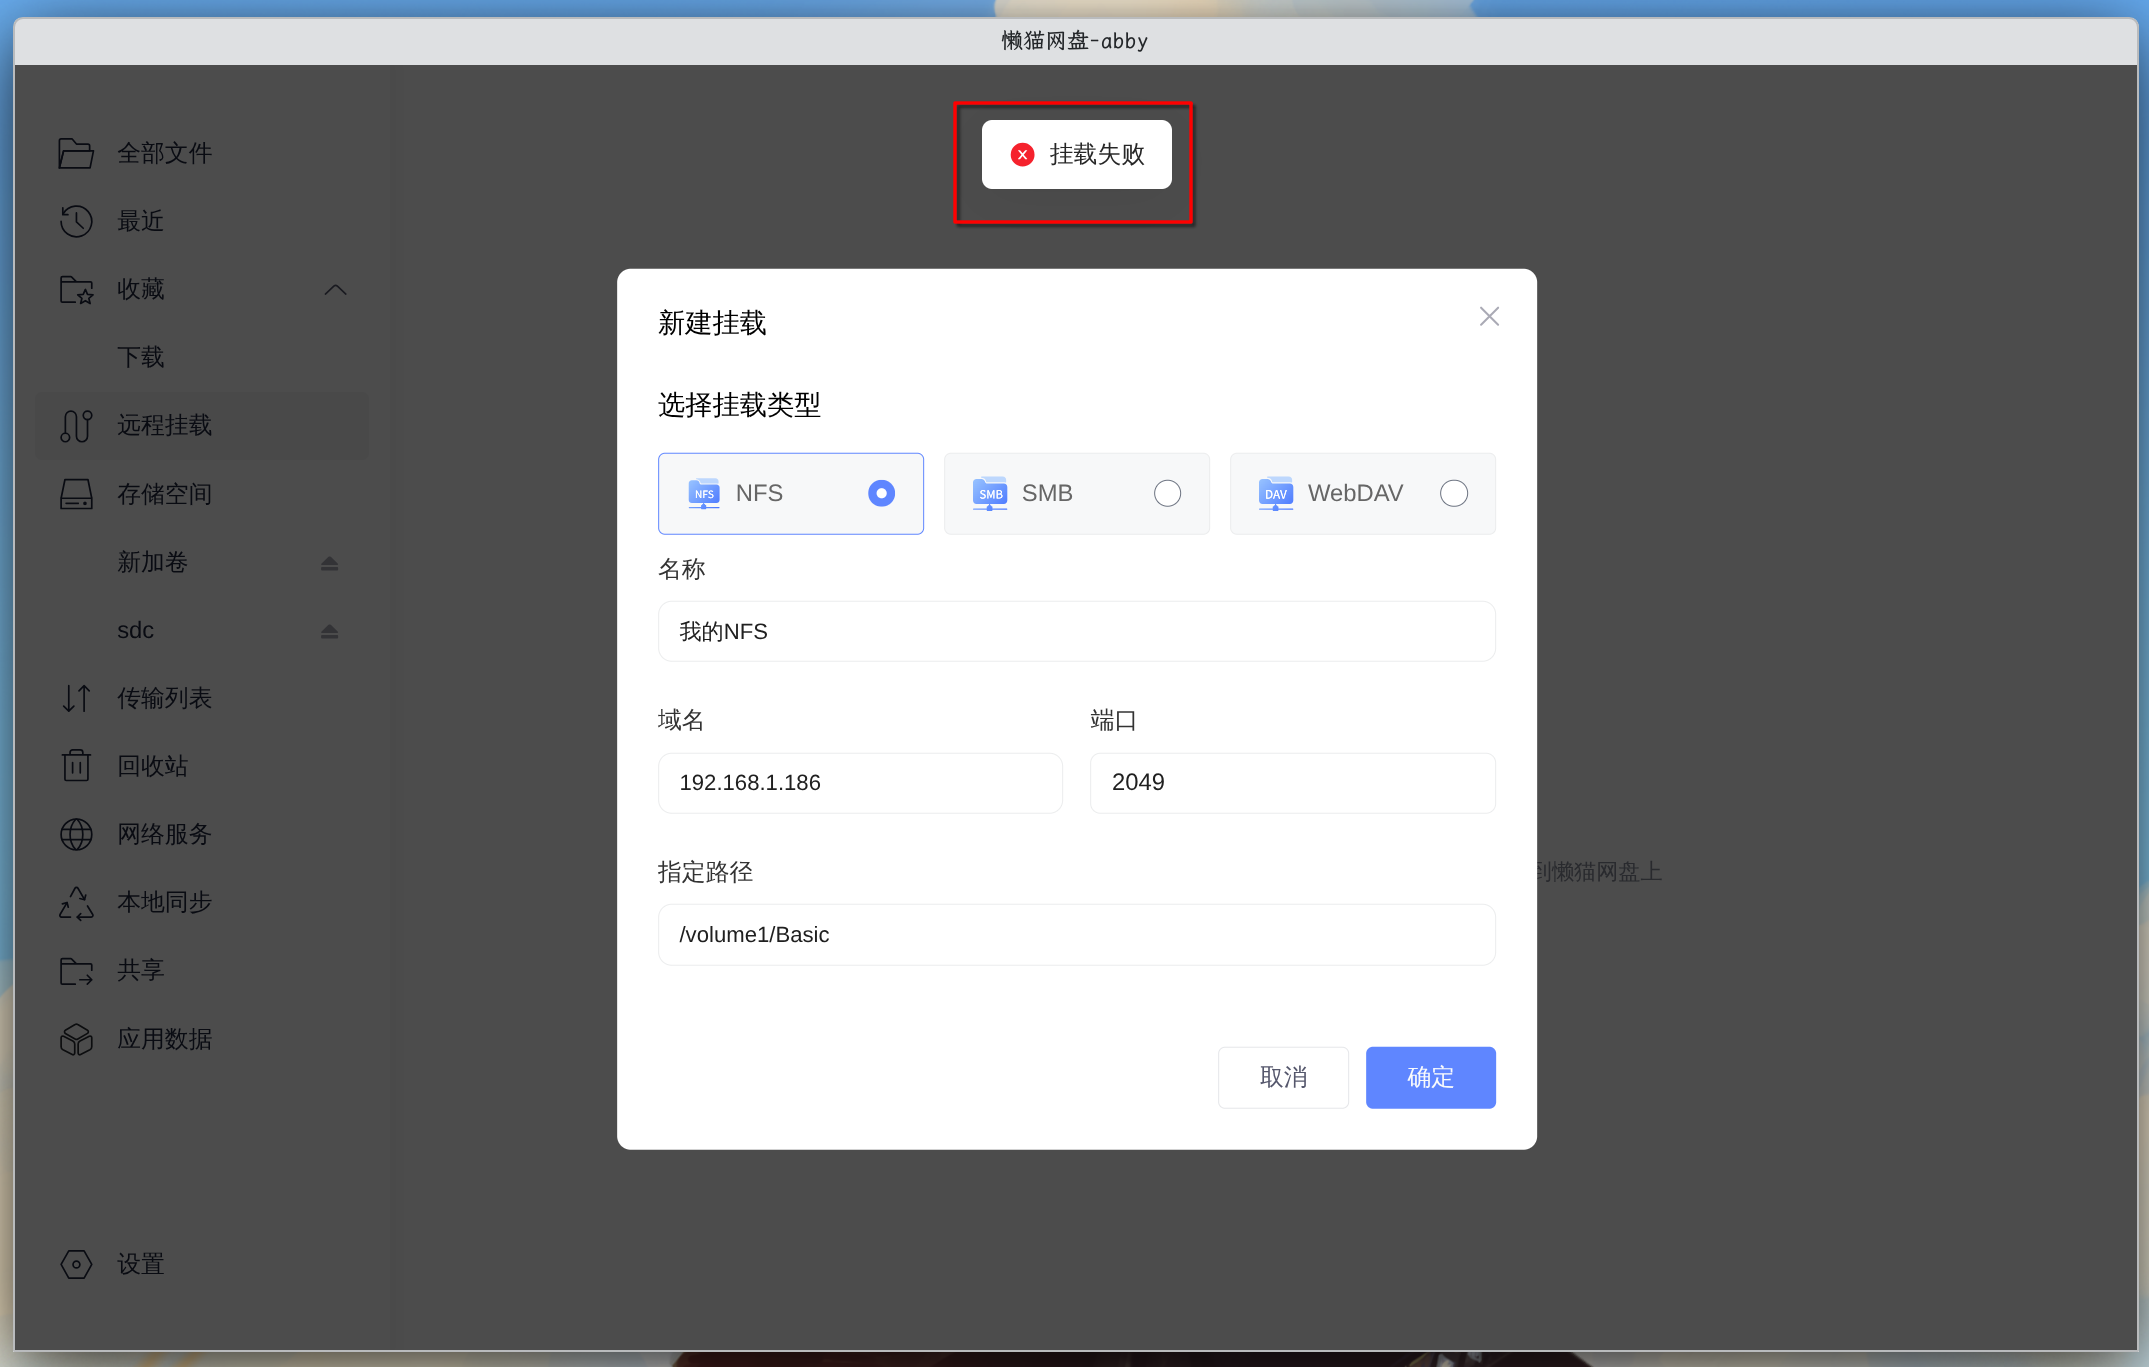2149x1367 pixels.
Task: Open 全部文件 in sidebar
Action: [203, 153]
